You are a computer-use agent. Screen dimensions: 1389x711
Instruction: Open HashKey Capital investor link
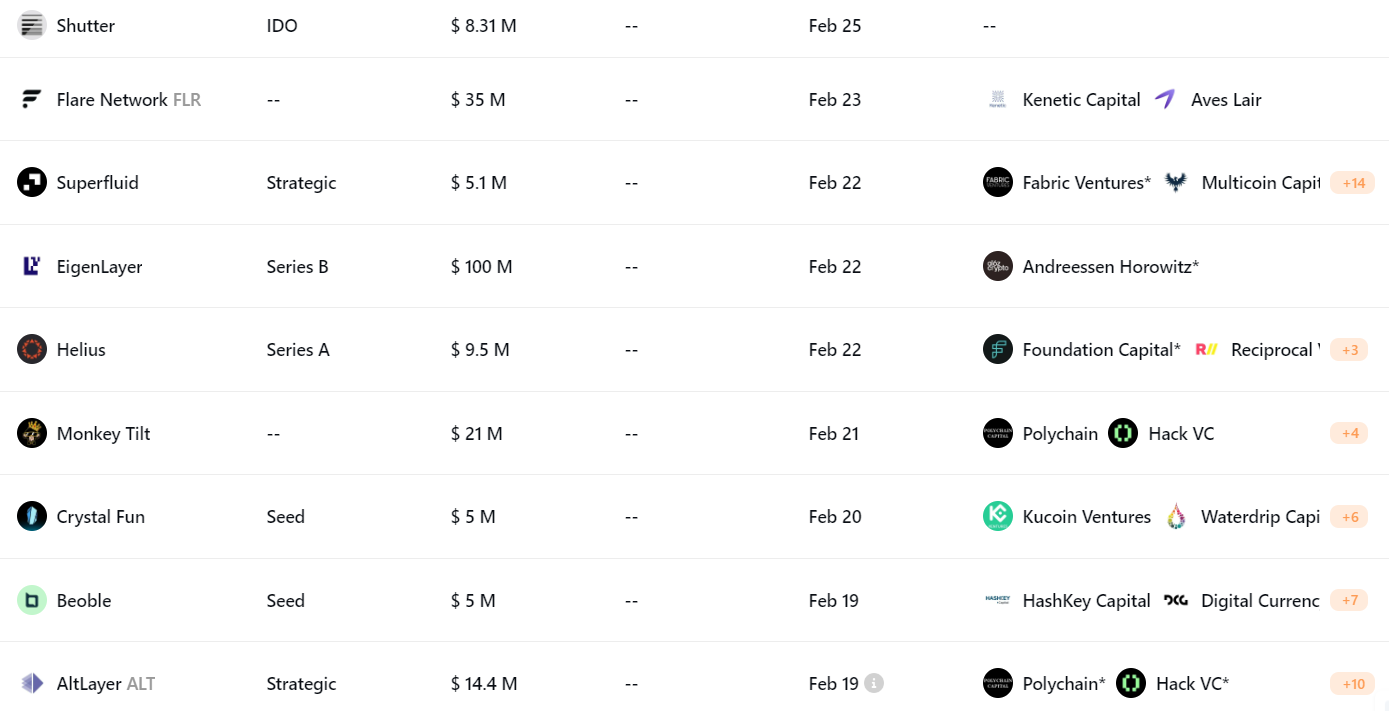click(x=1086, y=601)
